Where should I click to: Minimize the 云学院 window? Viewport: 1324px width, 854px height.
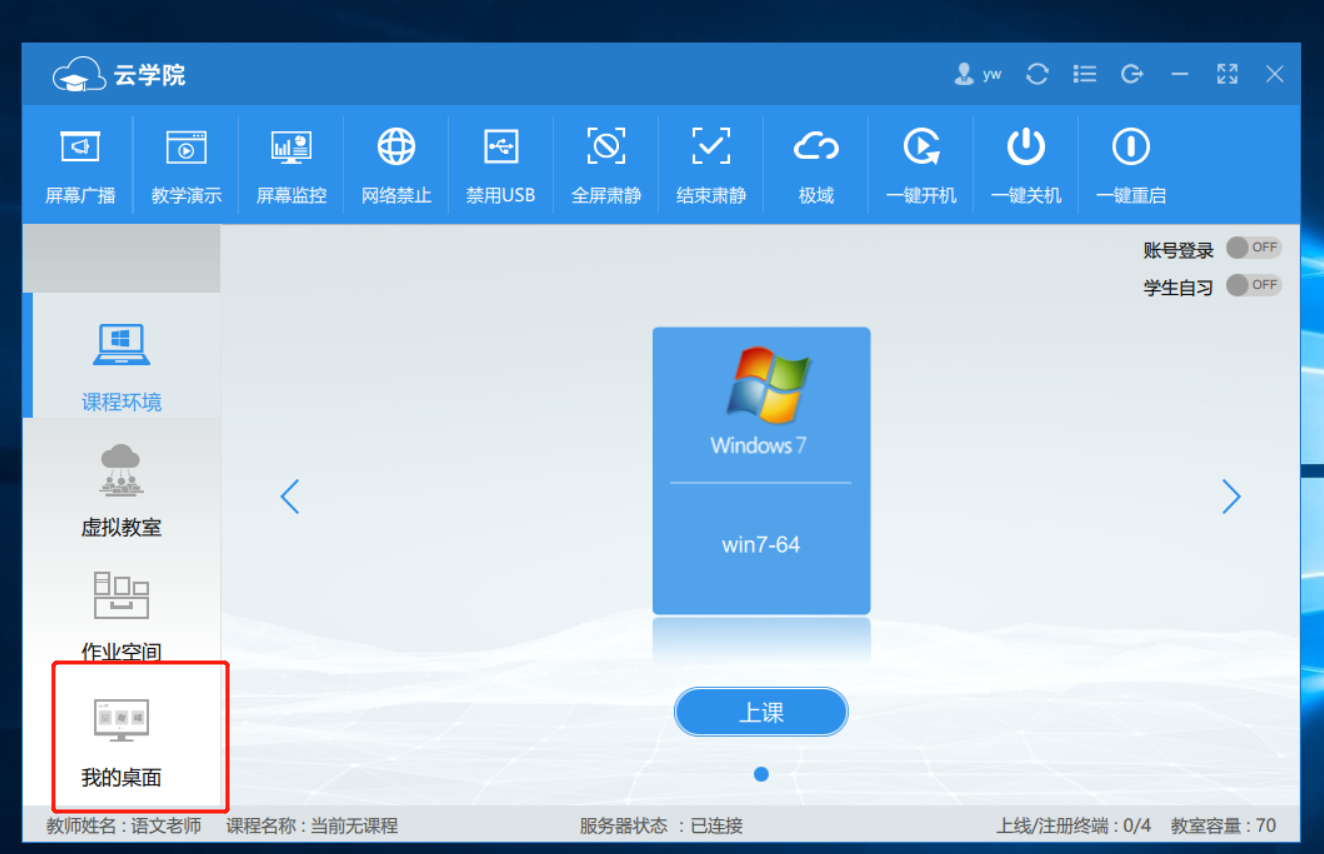[x=1180, y=74]
